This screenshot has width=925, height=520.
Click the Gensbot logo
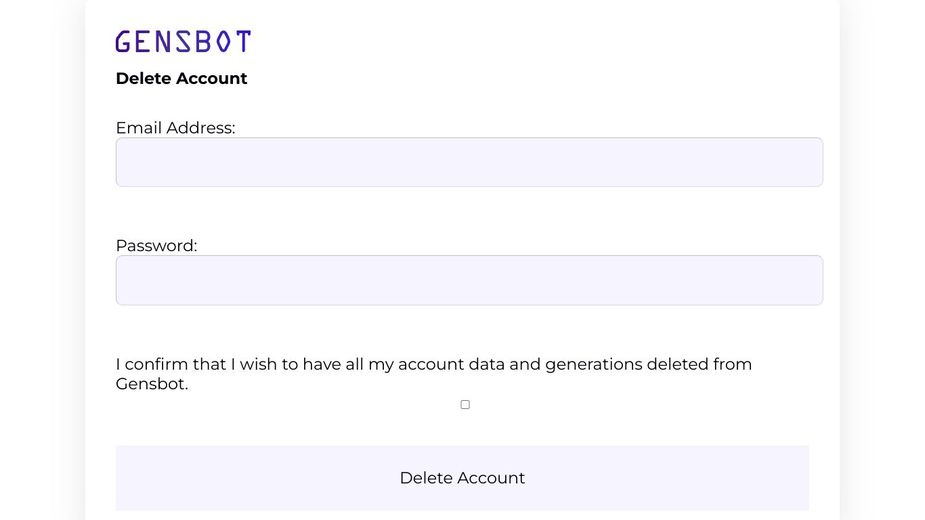(183, 41)
